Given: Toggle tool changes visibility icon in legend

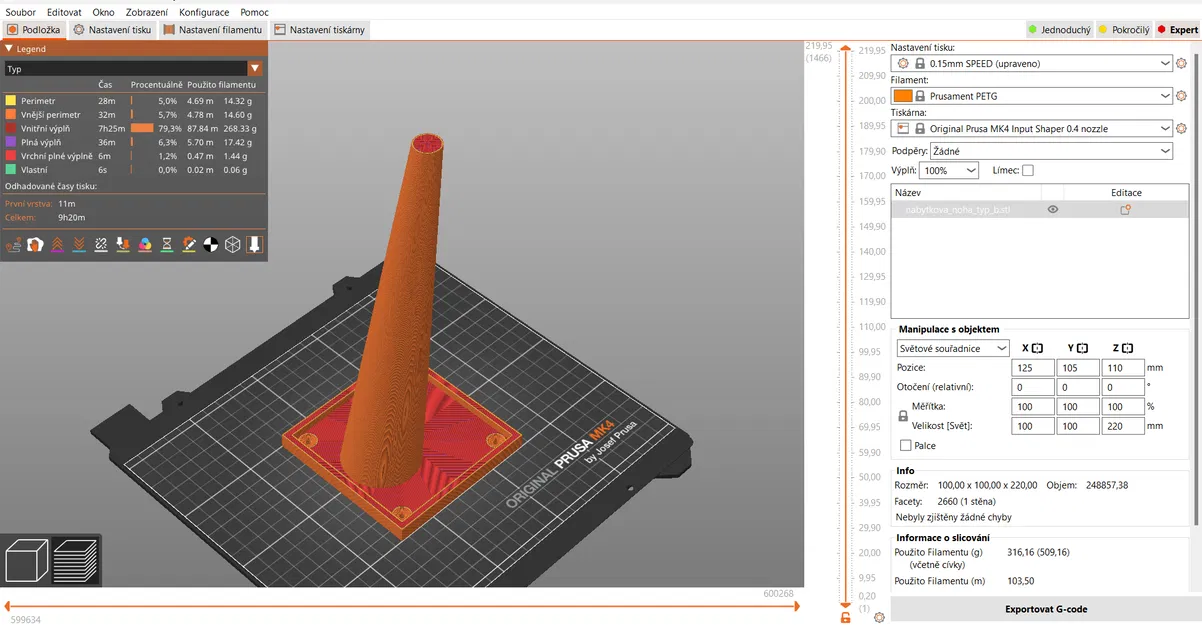Looking at the screenshot, I should 123,244.
